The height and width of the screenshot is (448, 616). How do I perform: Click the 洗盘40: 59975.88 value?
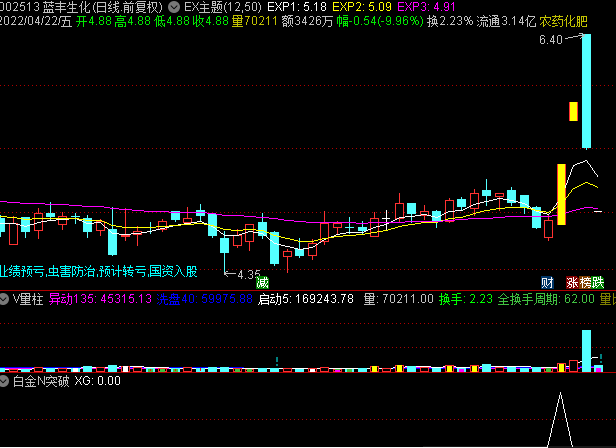click(x=204, y=299)
